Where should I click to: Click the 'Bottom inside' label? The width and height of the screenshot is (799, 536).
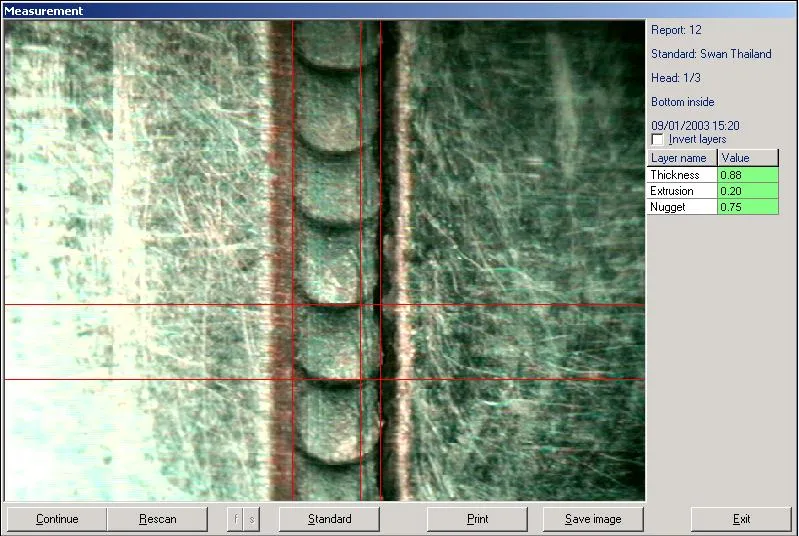point(683,102)
